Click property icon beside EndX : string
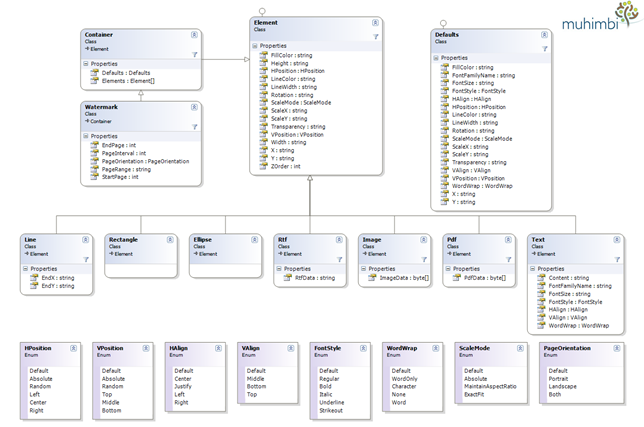Screen dimensions: 644x427 pos(34,278)
